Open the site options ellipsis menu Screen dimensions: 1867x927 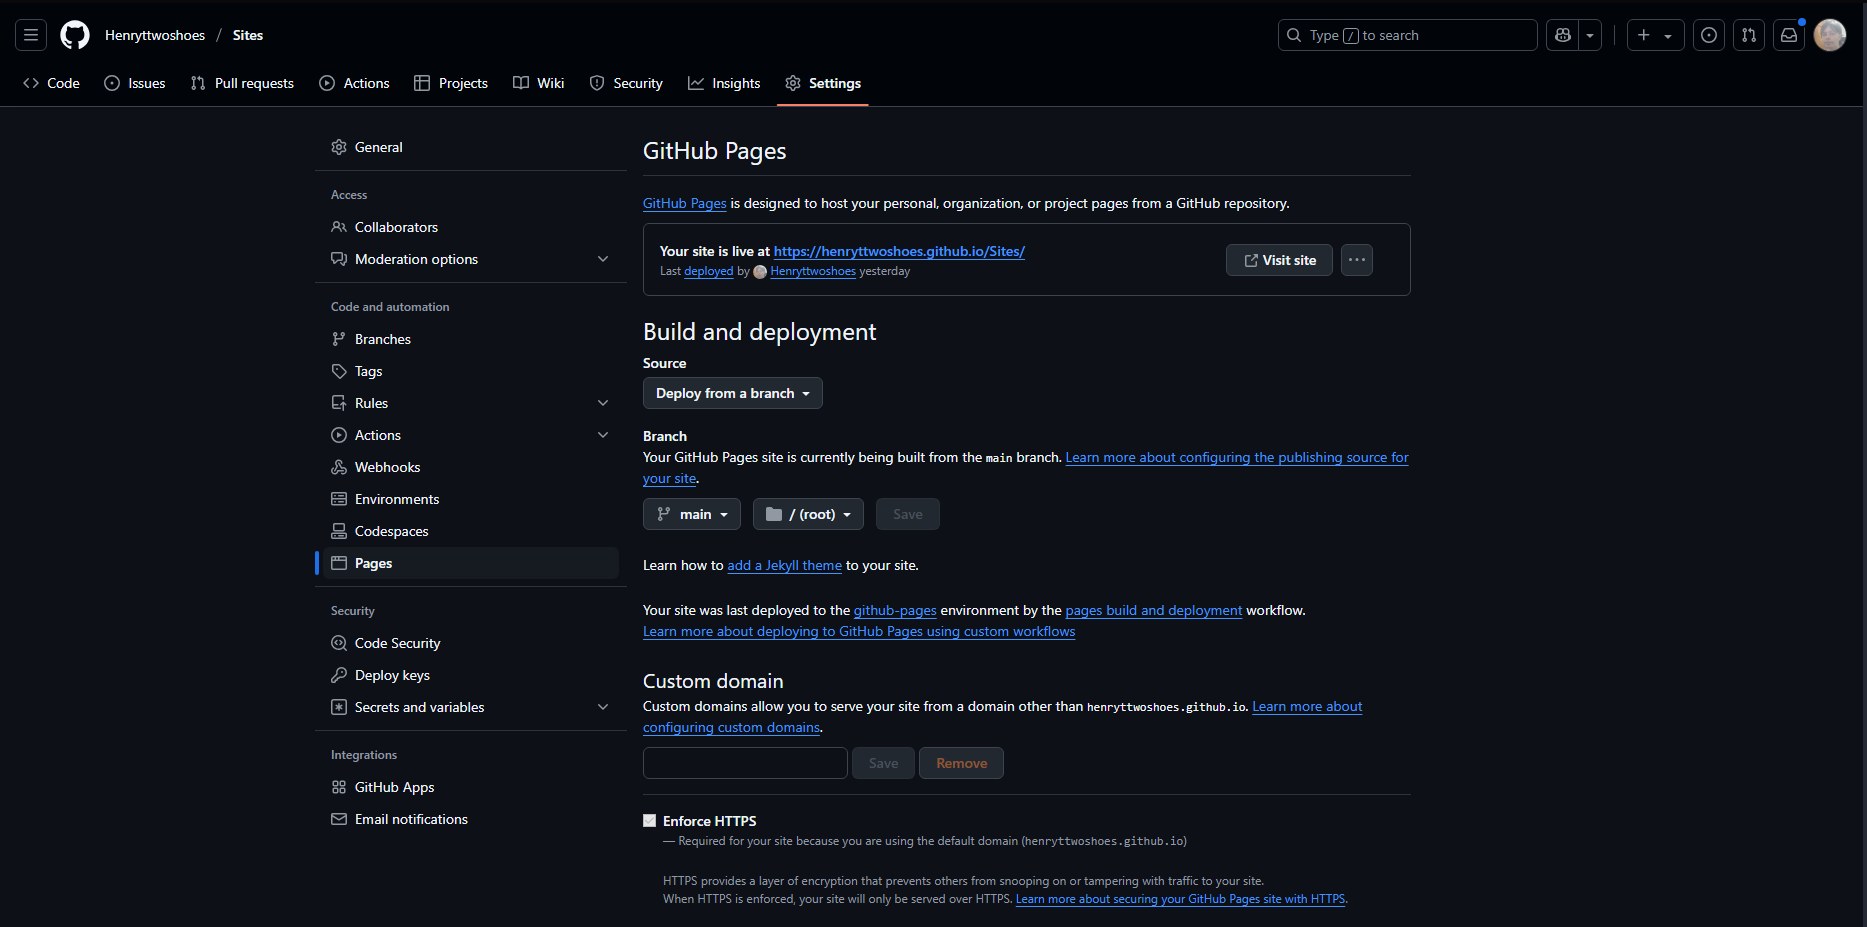1357,260
